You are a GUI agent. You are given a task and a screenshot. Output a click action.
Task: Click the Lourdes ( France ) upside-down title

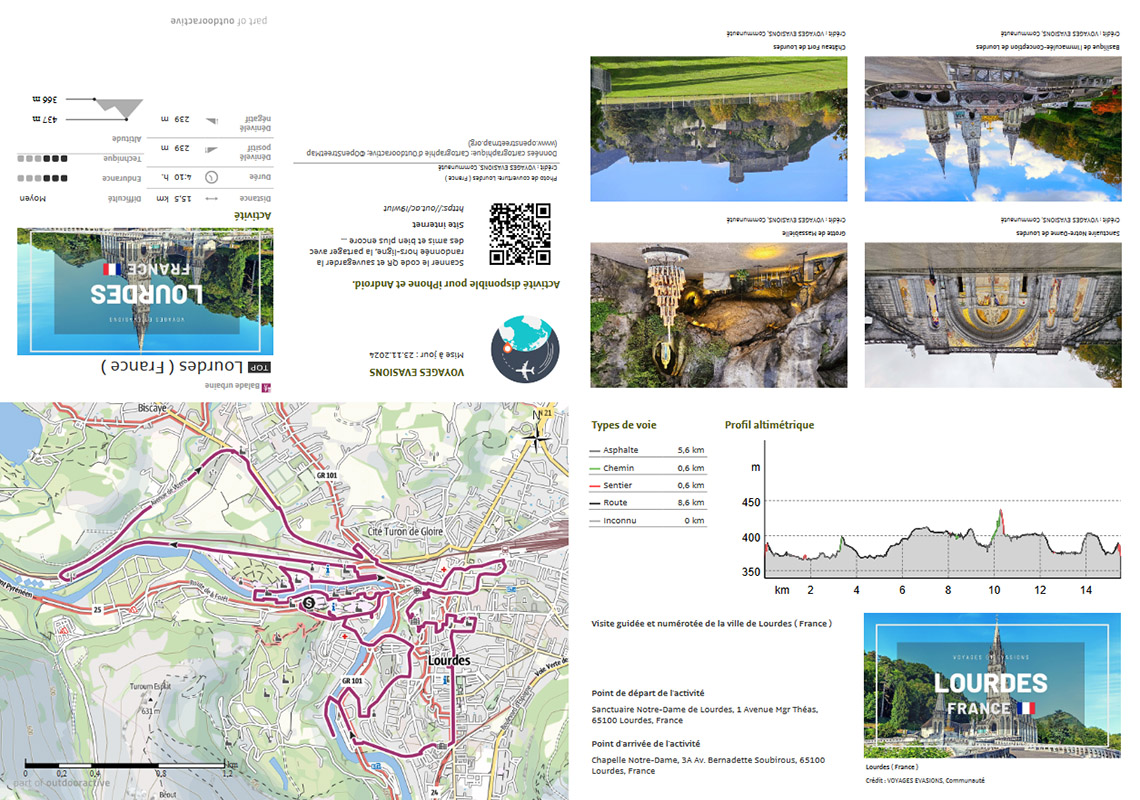coord(172,366)
